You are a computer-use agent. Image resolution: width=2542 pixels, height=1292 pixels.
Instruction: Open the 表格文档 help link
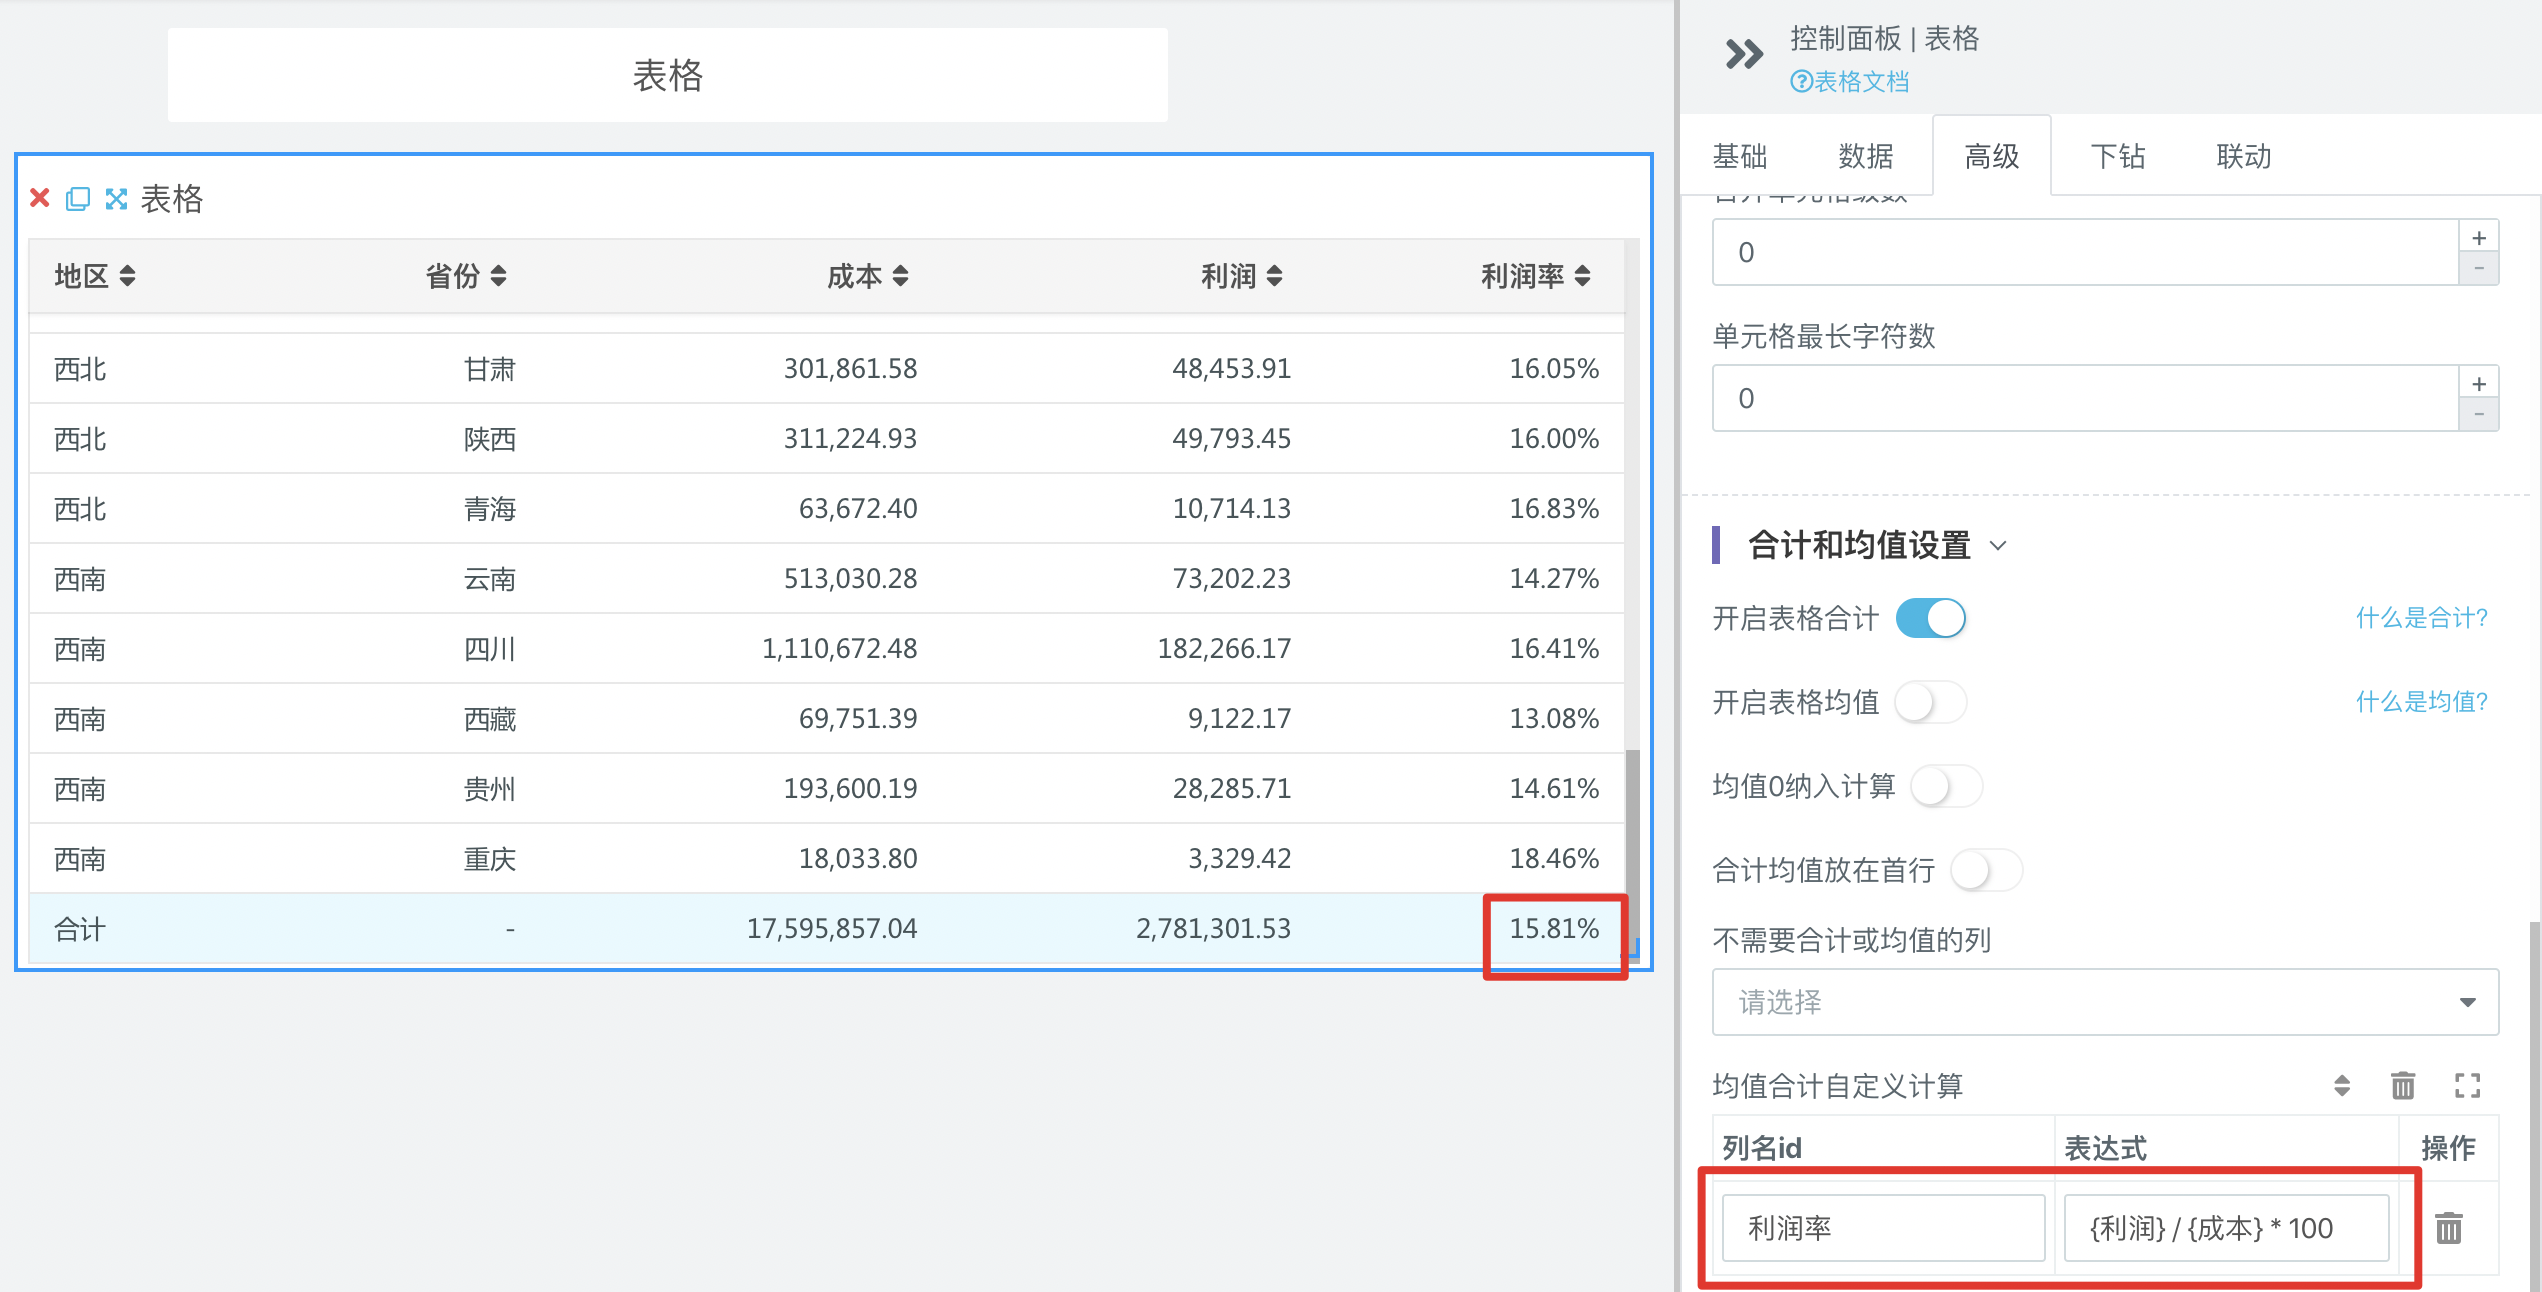[1850, 82]
